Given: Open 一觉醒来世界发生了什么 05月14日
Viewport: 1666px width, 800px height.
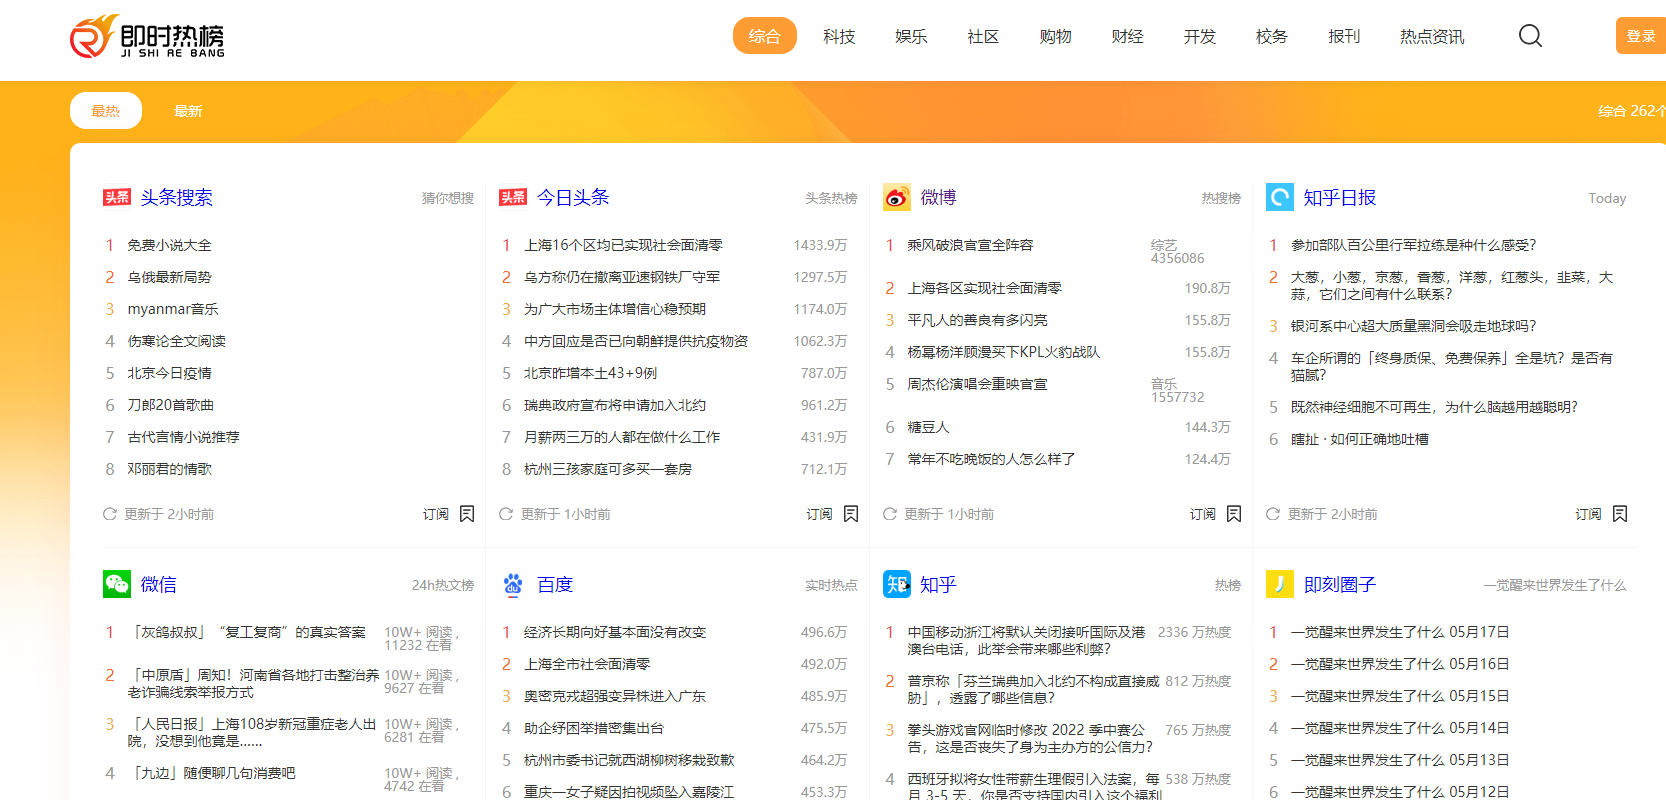Looking at the screenshot, I should [x=1400, y=728].
